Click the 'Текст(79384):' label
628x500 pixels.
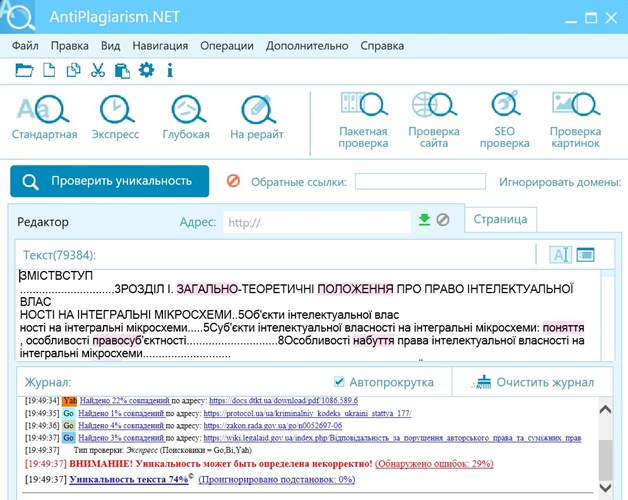[x=60, y=255]
